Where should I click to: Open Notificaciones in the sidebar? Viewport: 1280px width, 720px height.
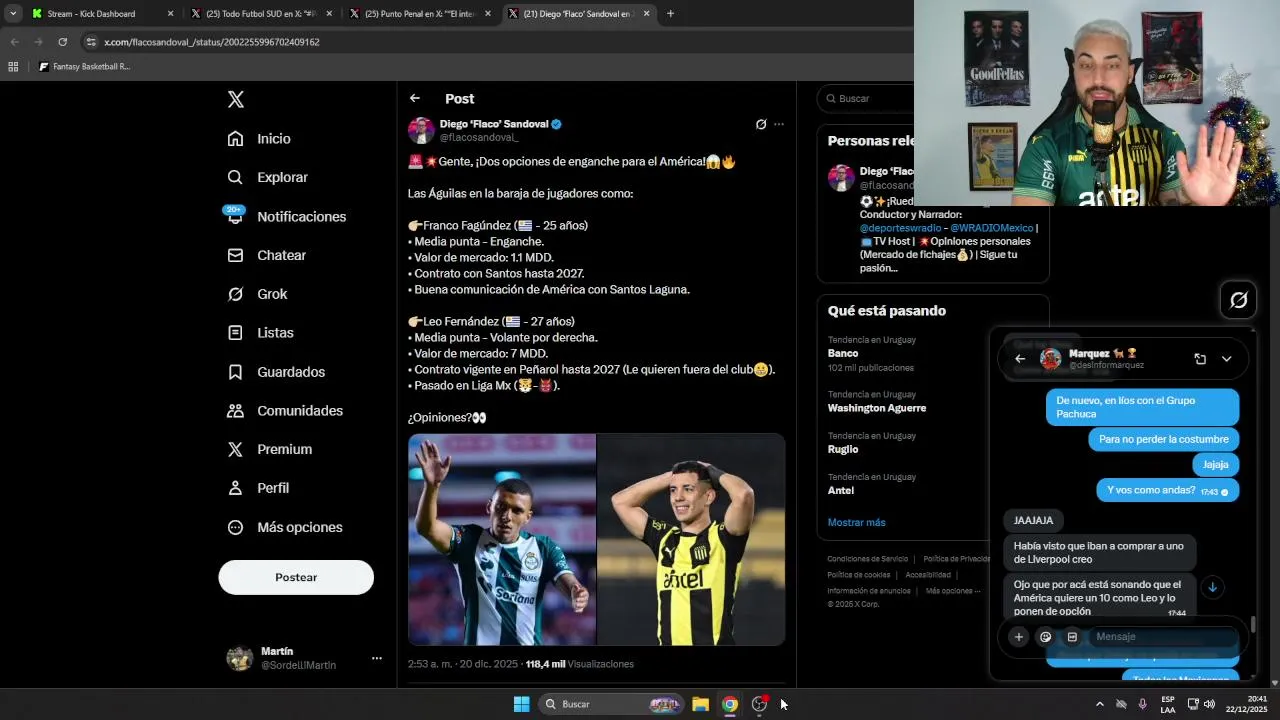(286, 216)
